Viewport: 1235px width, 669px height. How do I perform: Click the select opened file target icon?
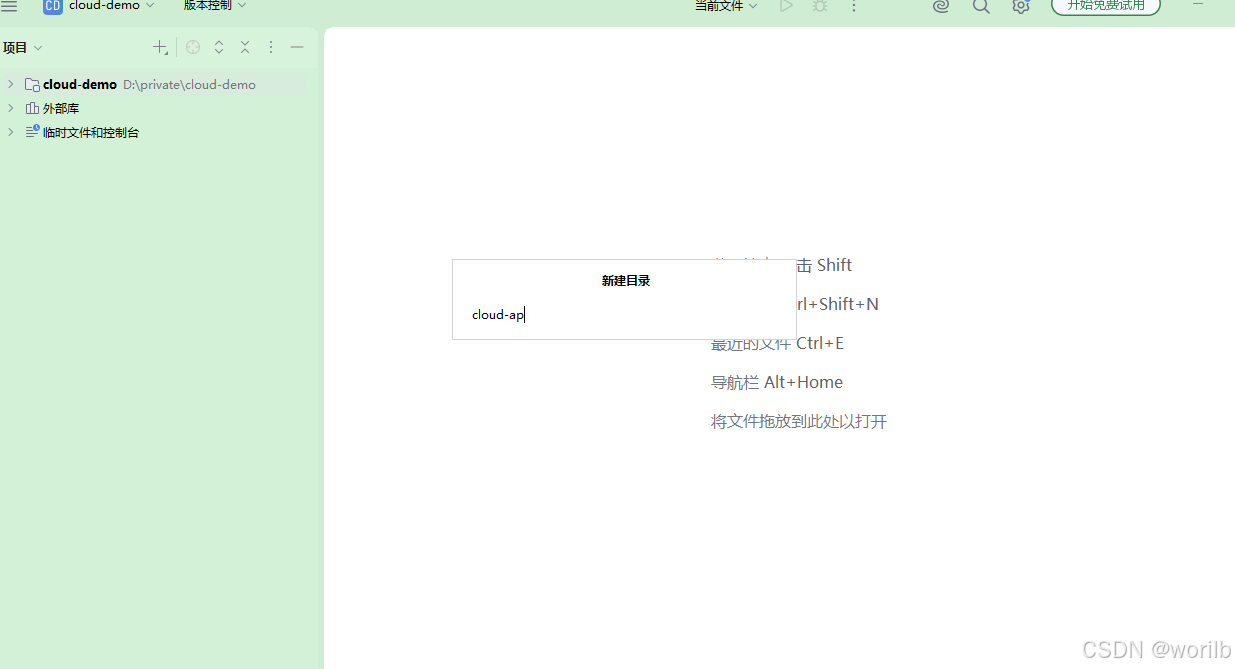193,47
